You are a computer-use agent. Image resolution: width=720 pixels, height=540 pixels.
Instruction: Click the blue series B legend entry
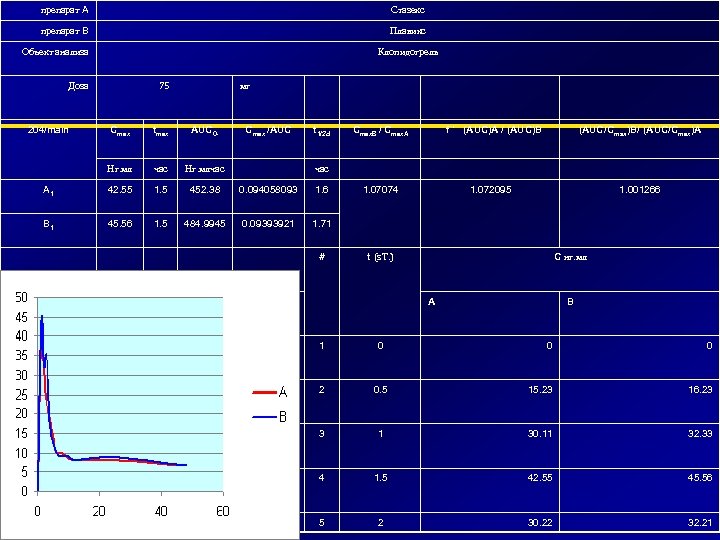click(270, 417)
